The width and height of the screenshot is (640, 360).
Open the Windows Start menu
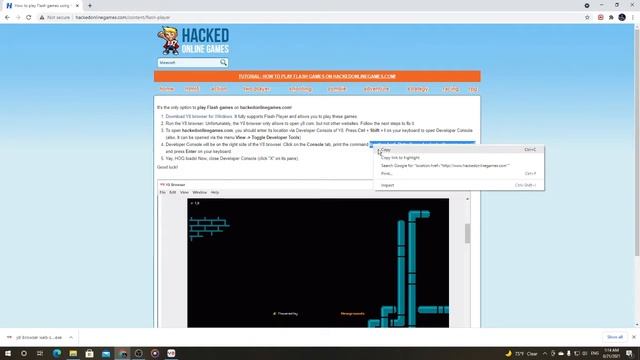click(7, 353)
